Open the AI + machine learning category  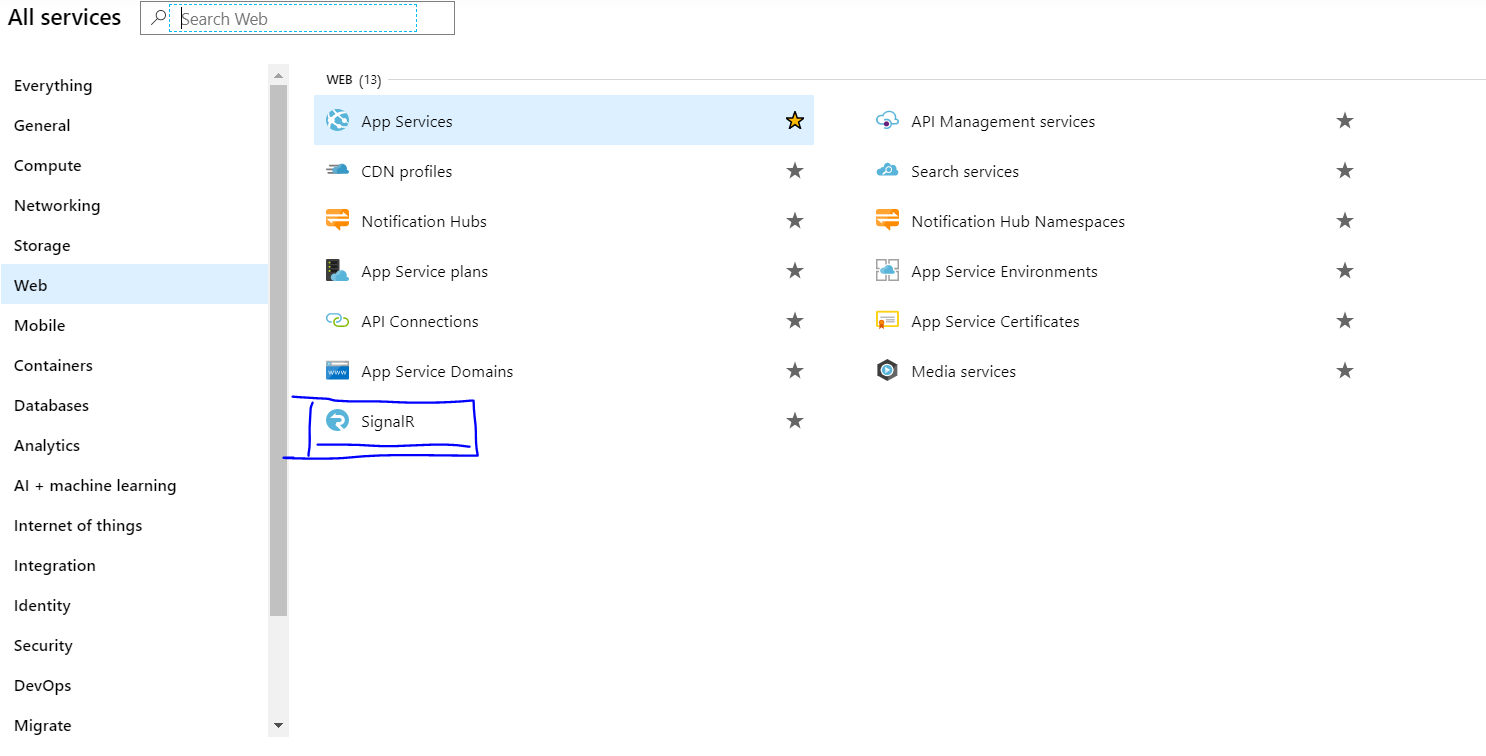pyautogui.click(x=95, y=485)
